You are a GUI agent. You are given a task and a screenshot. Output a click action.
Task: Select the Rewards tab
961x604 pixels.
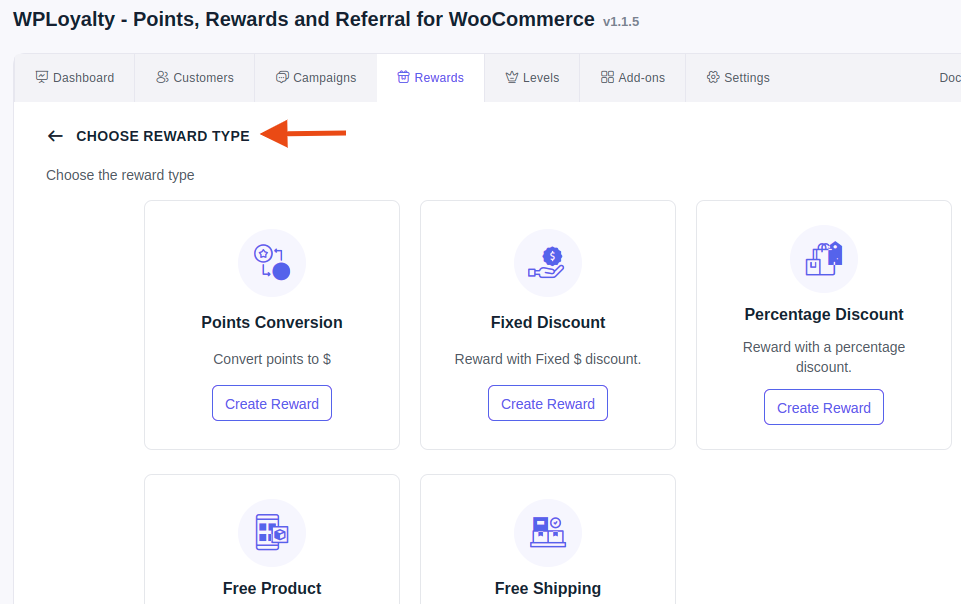pos(430,78)
